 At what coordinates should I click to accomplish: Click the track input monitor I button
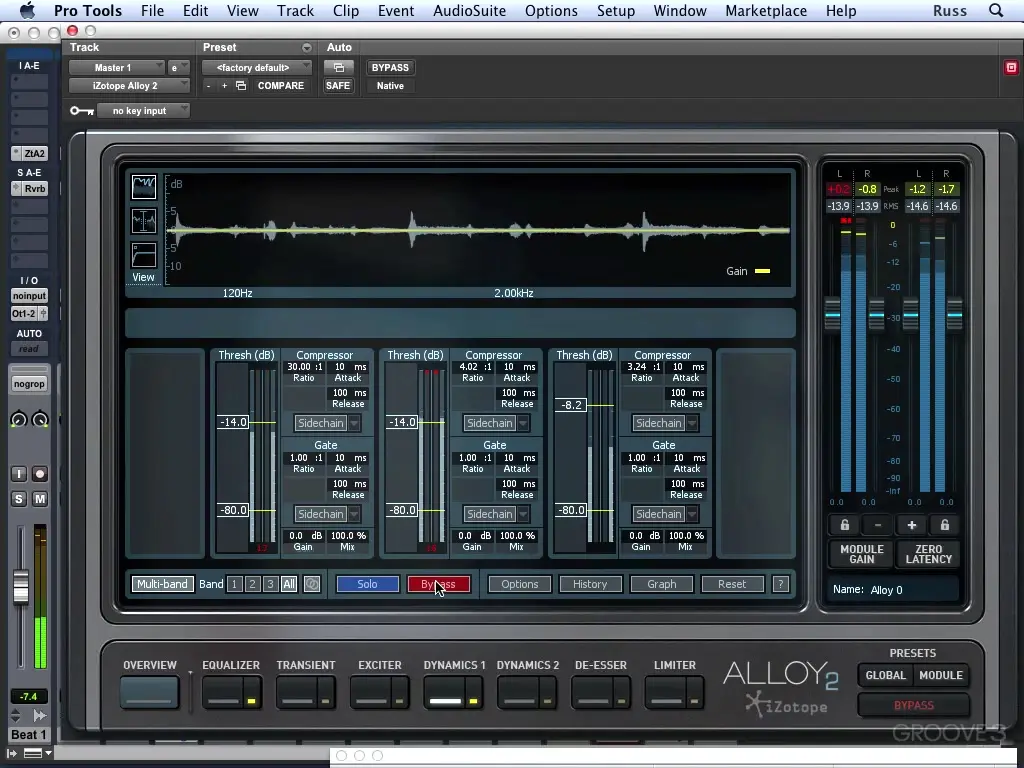coord(18,474)
